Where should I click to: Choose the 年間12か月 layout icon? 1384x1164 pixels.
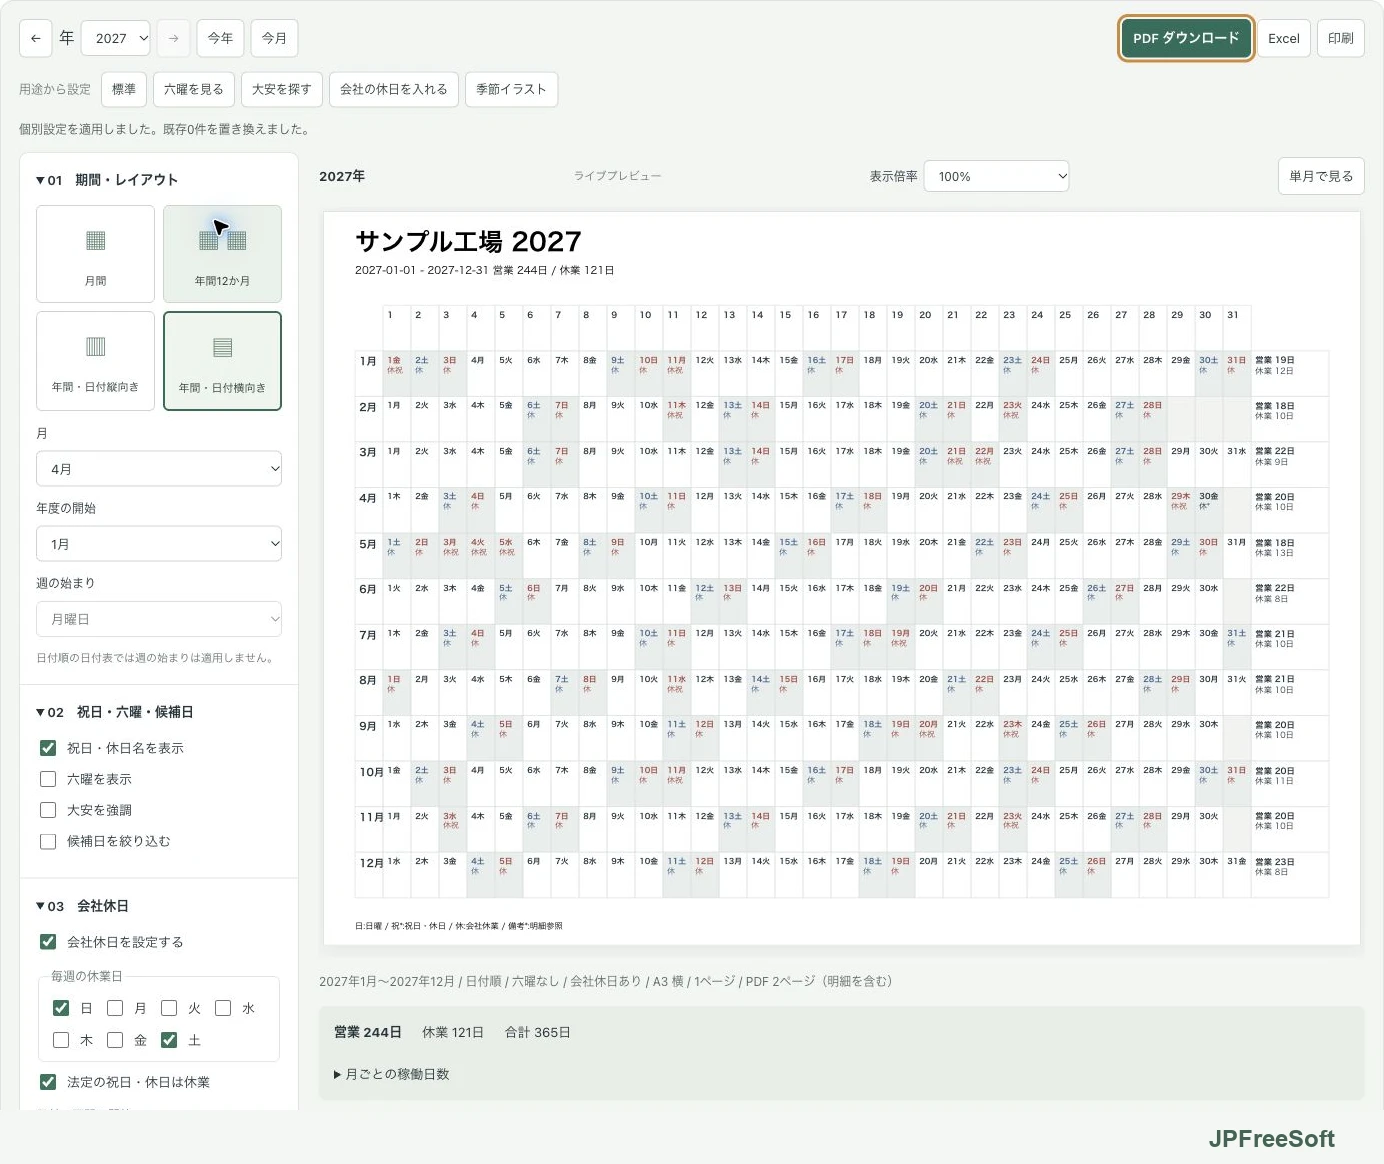pos(222,254)
